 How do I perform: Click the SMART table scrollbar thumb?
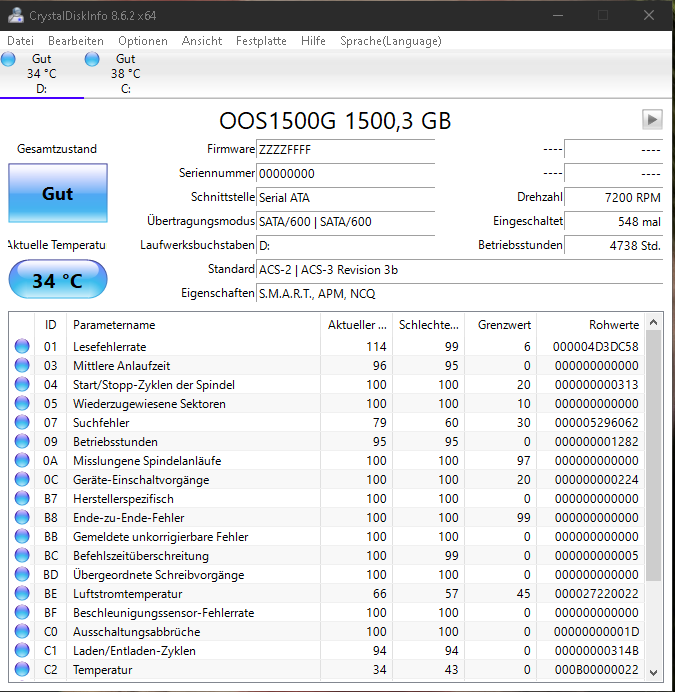(654, 455)
